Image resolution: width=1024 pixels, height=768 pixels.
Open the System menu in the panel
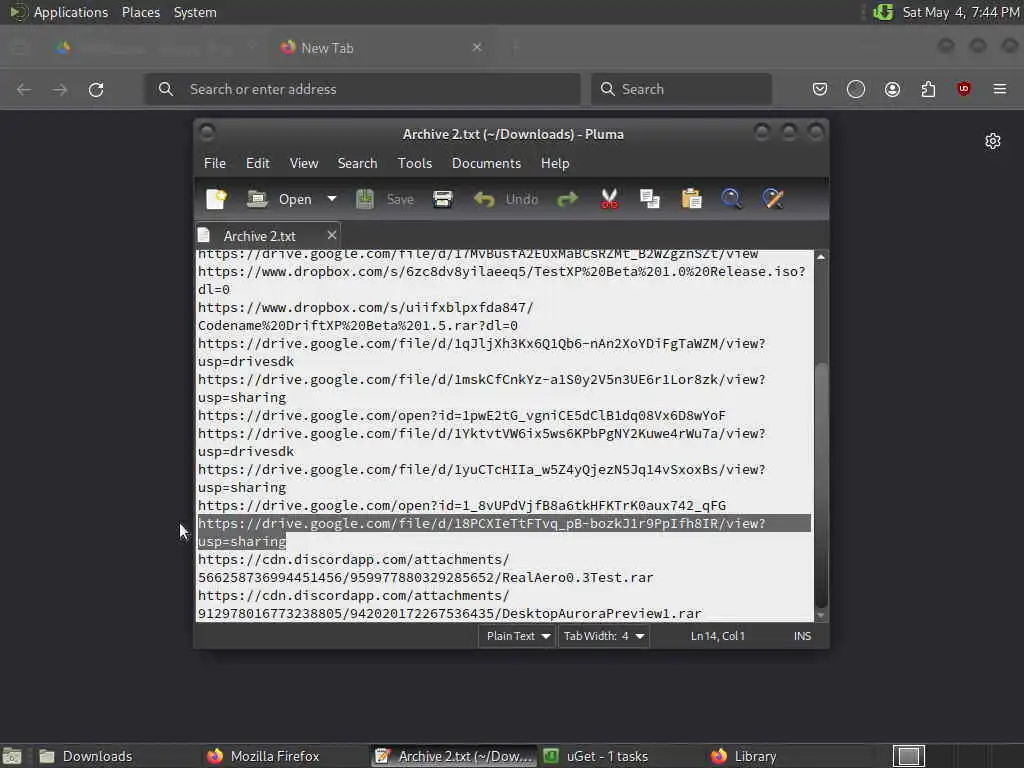[195, 12]
